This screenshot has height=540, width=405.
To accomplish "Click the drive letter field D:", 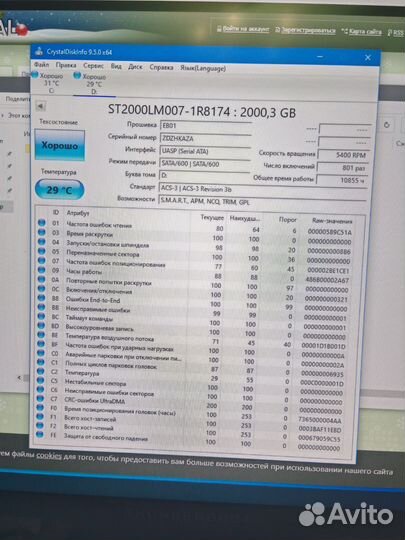I will click(204, 176).
